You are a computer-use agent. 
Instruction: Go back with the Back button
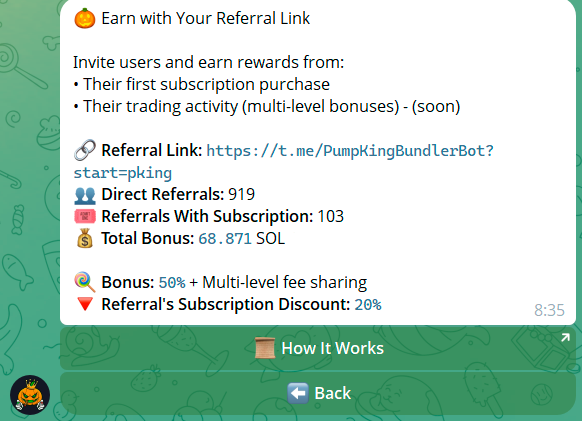[x=318, y=394]
